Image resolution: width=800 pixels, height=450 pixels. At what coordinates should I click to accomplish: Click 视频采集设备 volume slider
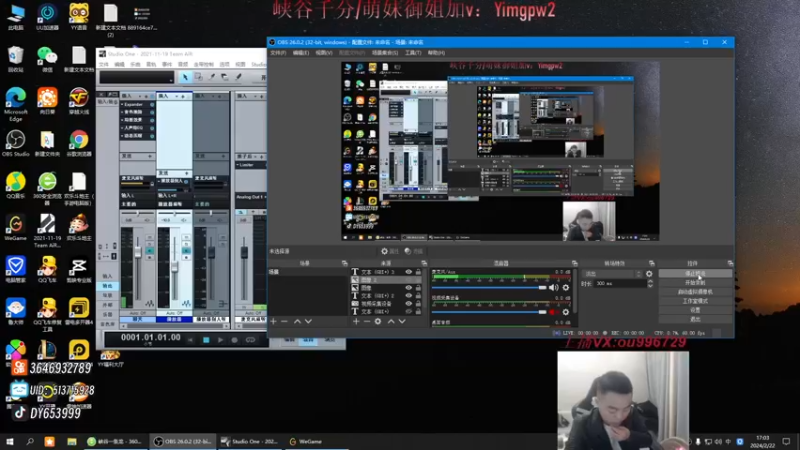pos(489,312)
